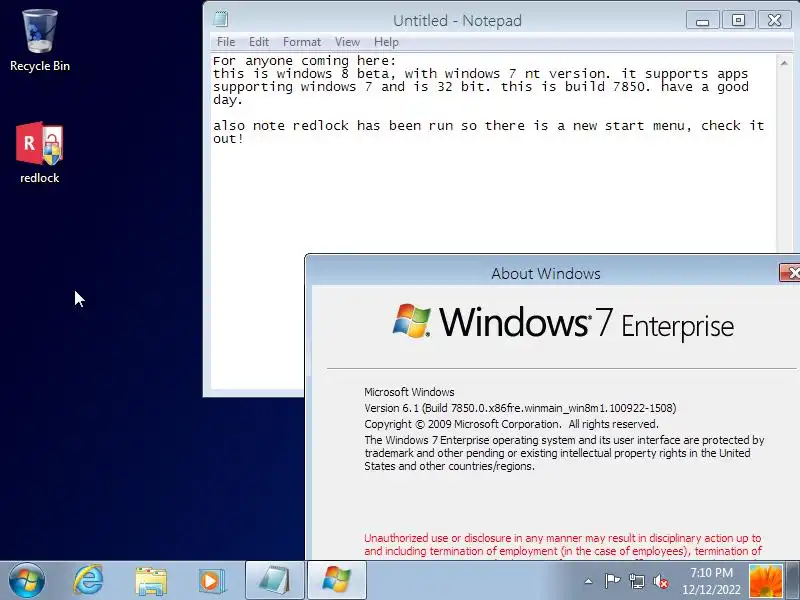Image resolution: width=800 pixels, height=600 pixels.
Task: Open the clock showing 7:10 PM
Action: tap(711, 581)
